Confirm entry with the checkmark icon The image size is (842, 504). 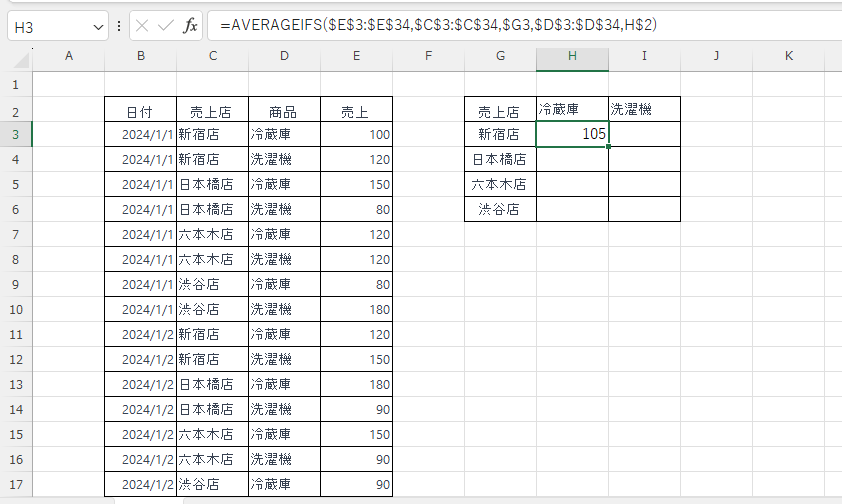tap(165, 26)
